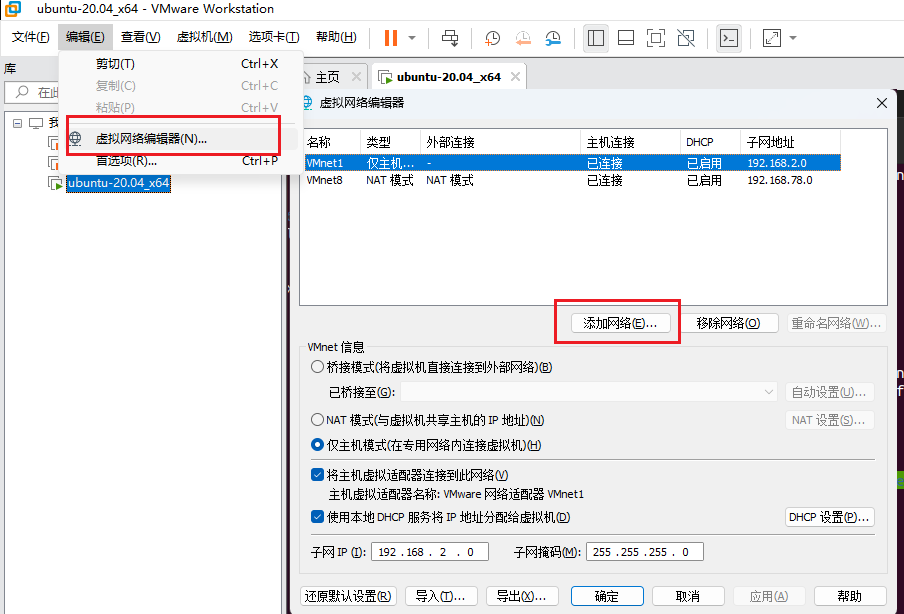Open the console view icon
This screenshot has width=904, height=614.
click(x=729, y=38)
